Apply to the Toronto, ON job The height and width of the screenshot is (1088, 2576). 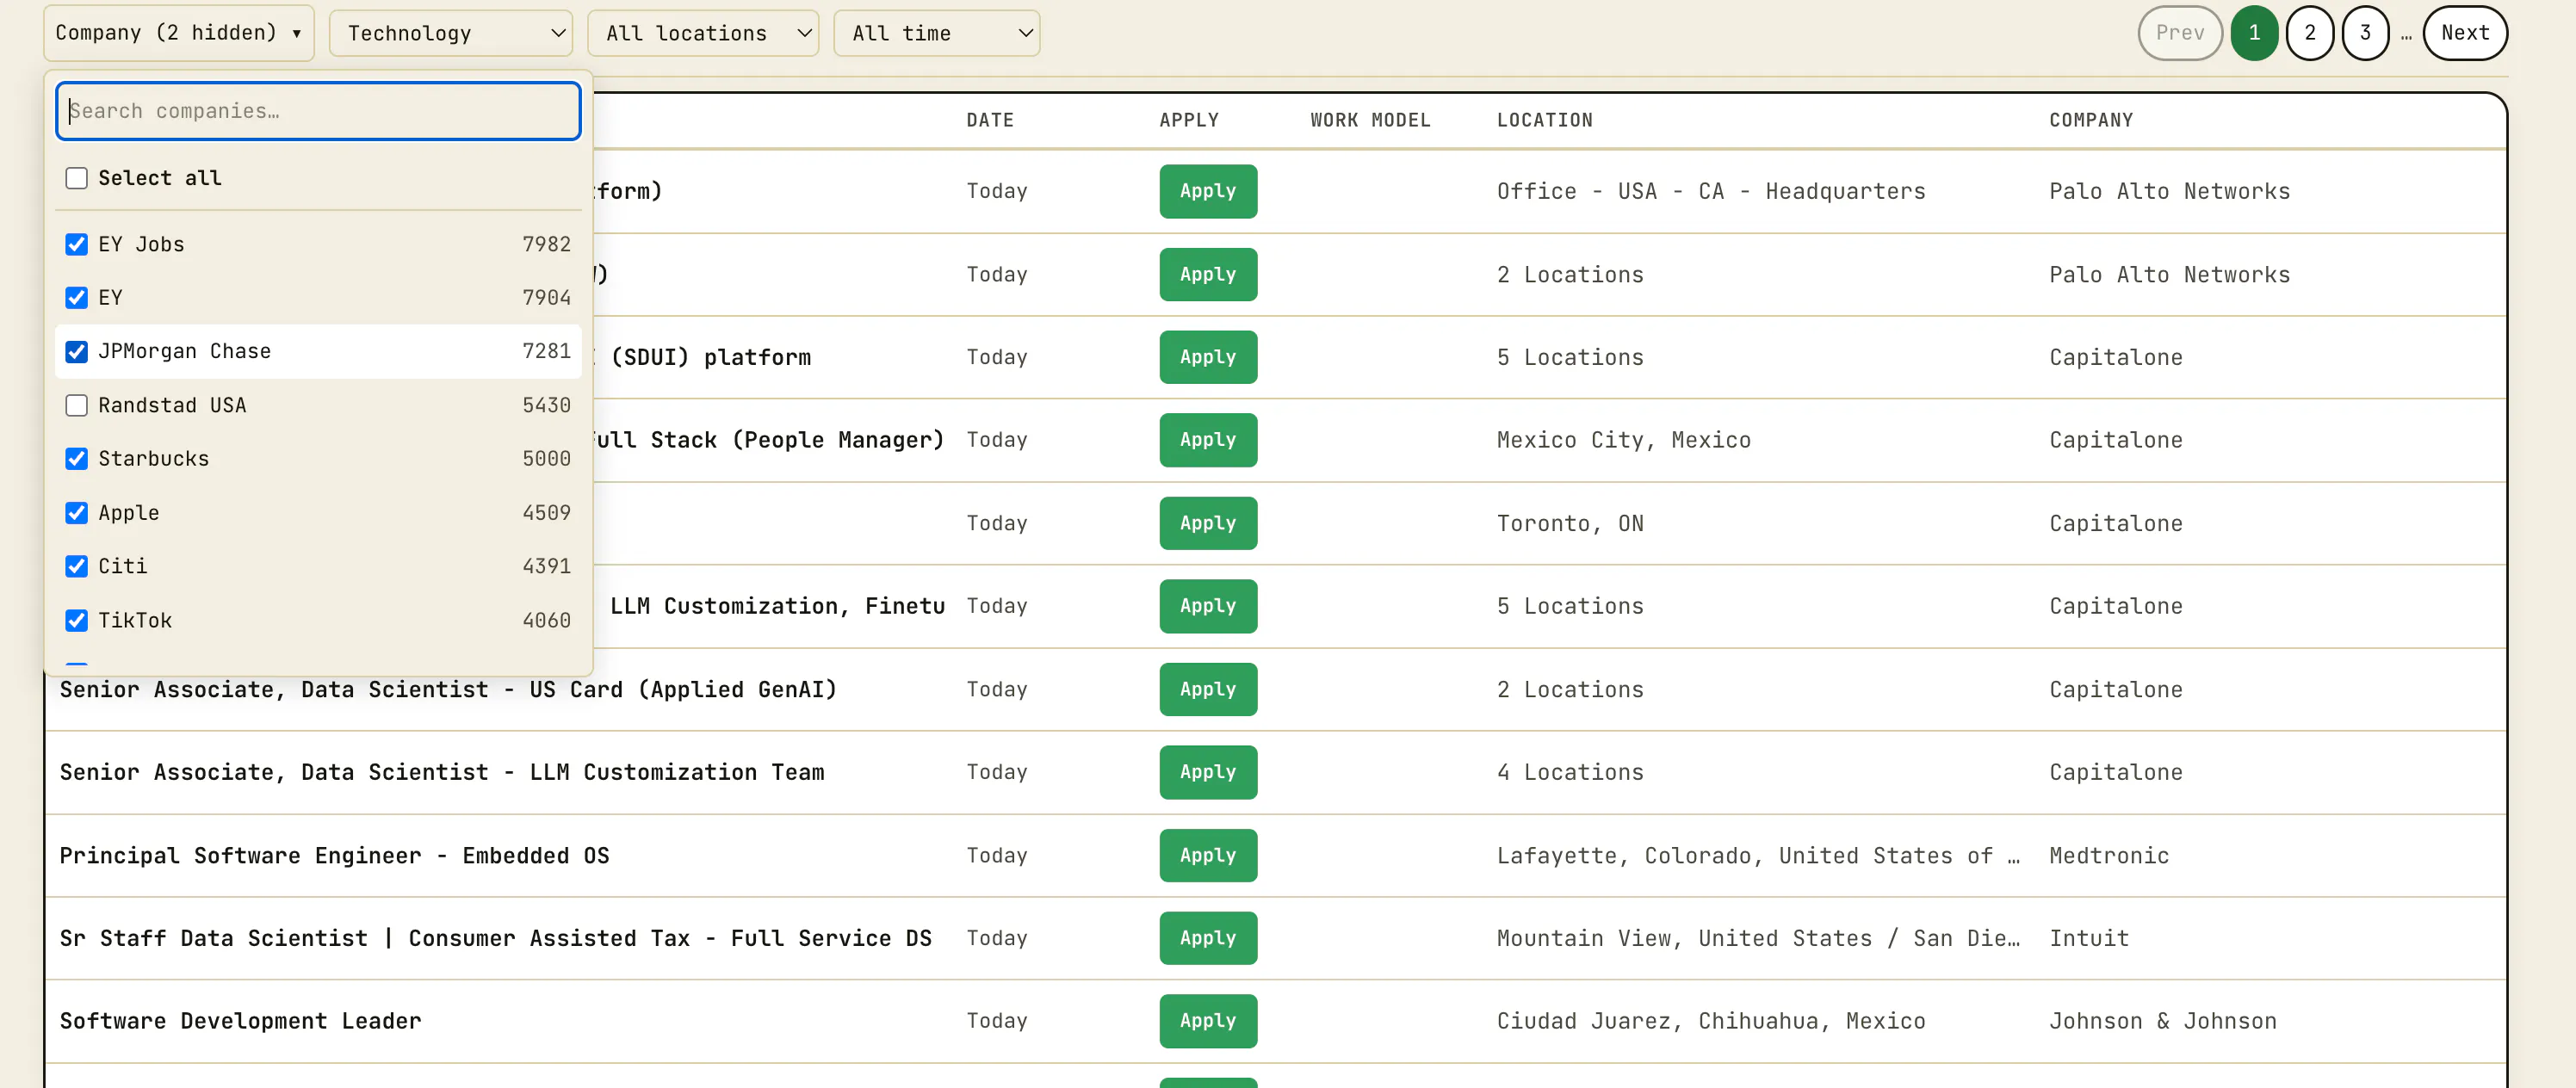coord(1208,523)
